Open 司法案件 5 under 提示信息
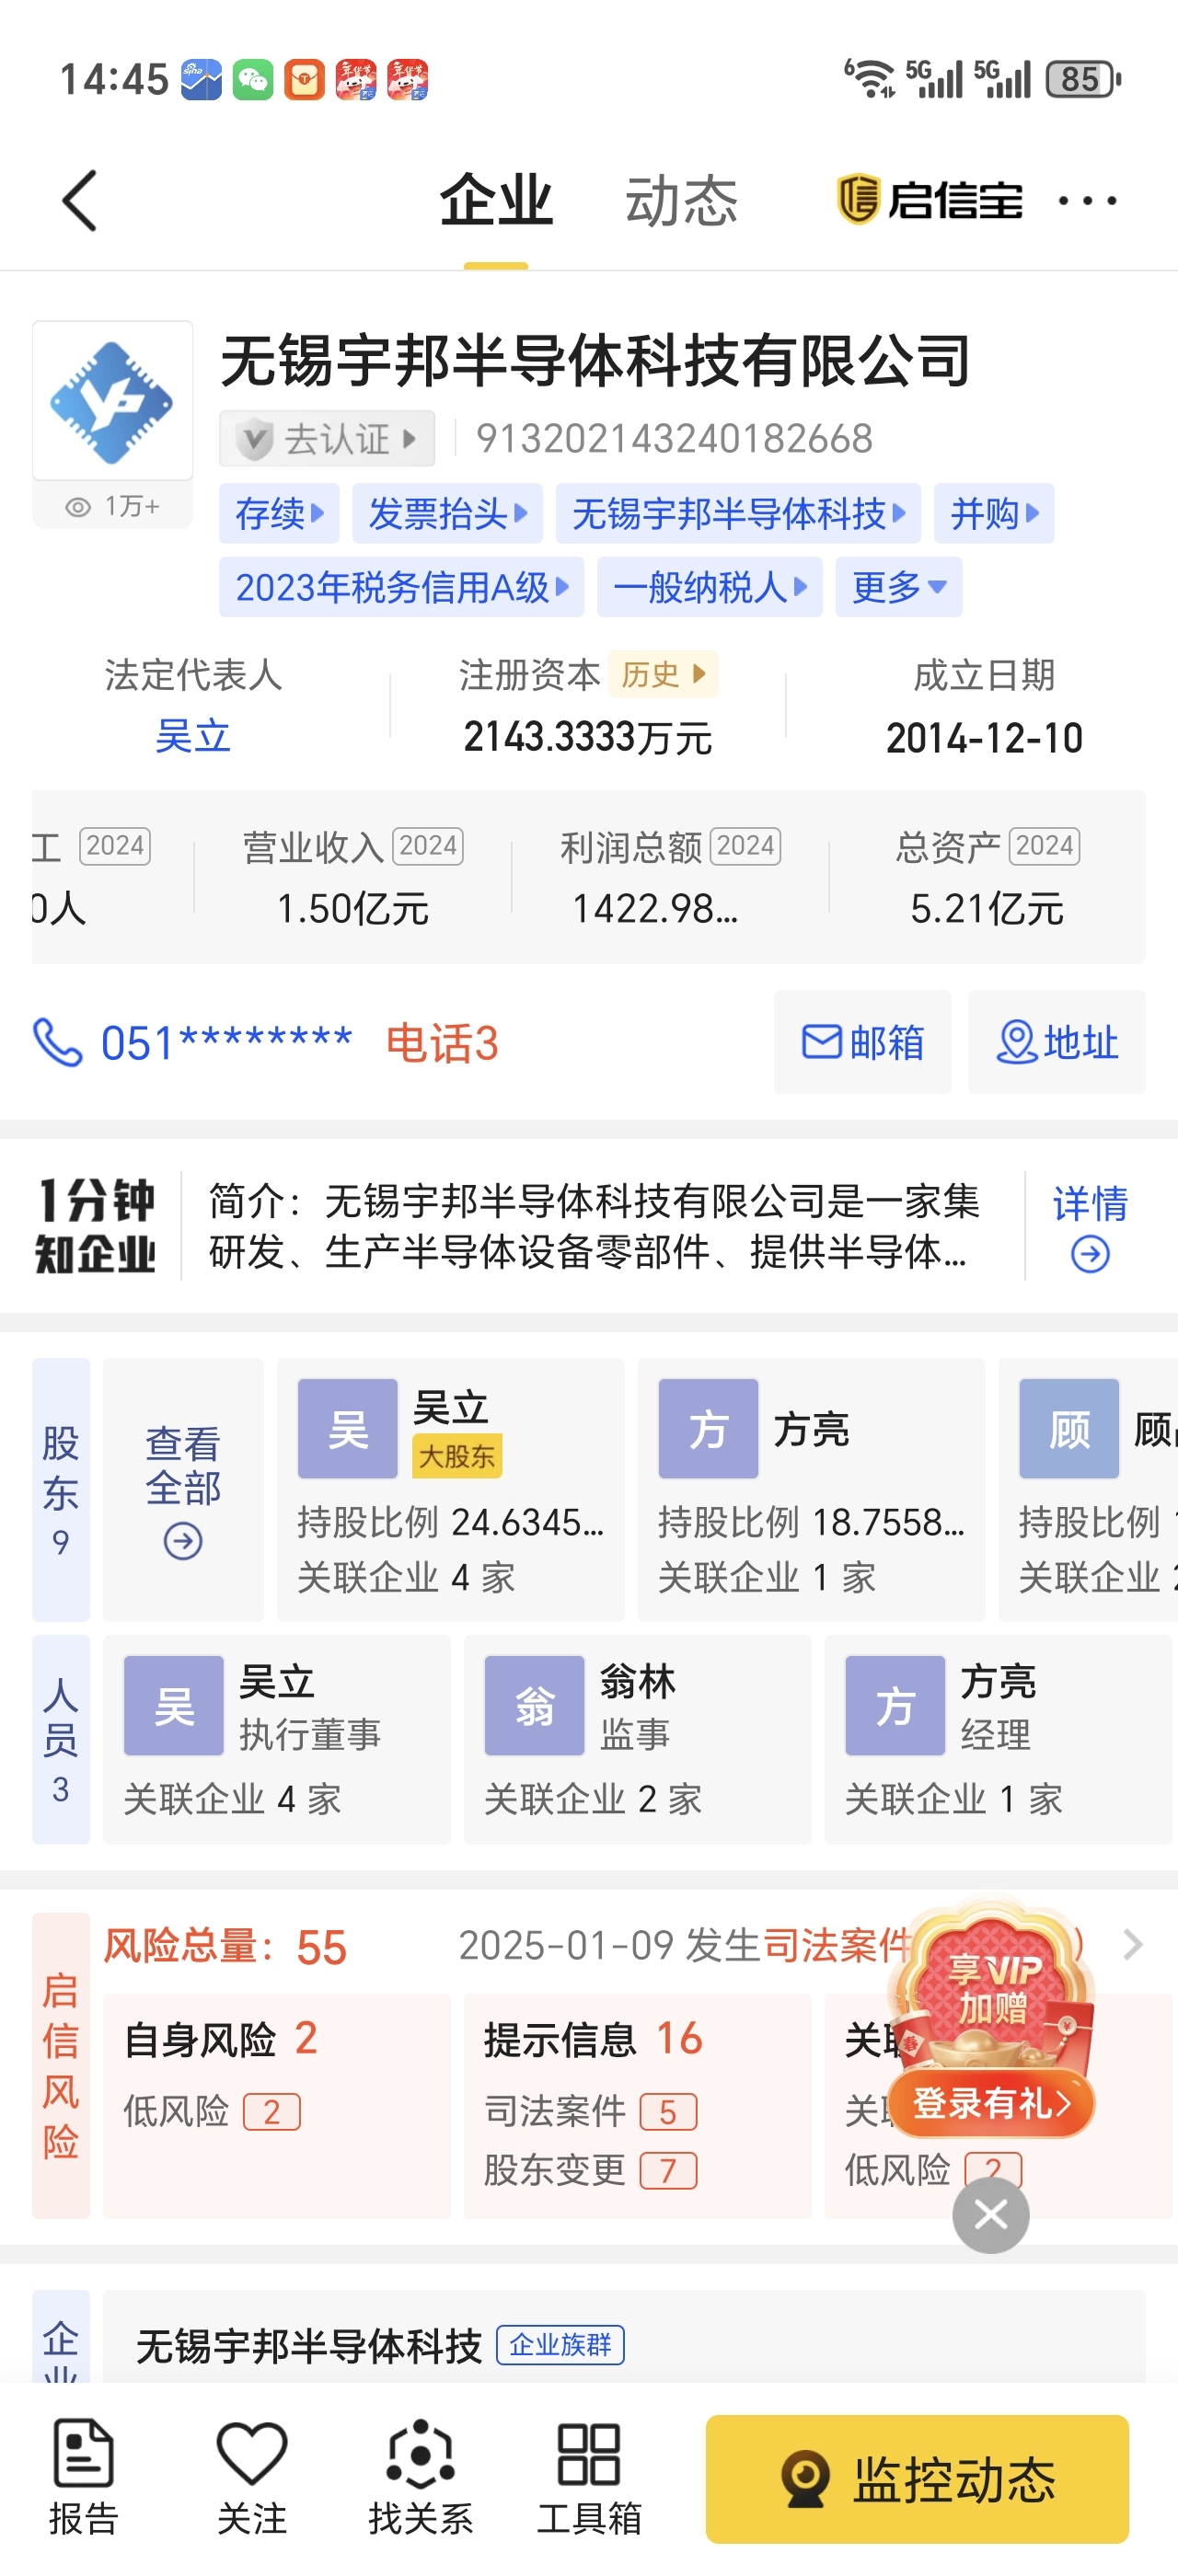This screenshot has height=2576, width=1178. [590, 2111]
